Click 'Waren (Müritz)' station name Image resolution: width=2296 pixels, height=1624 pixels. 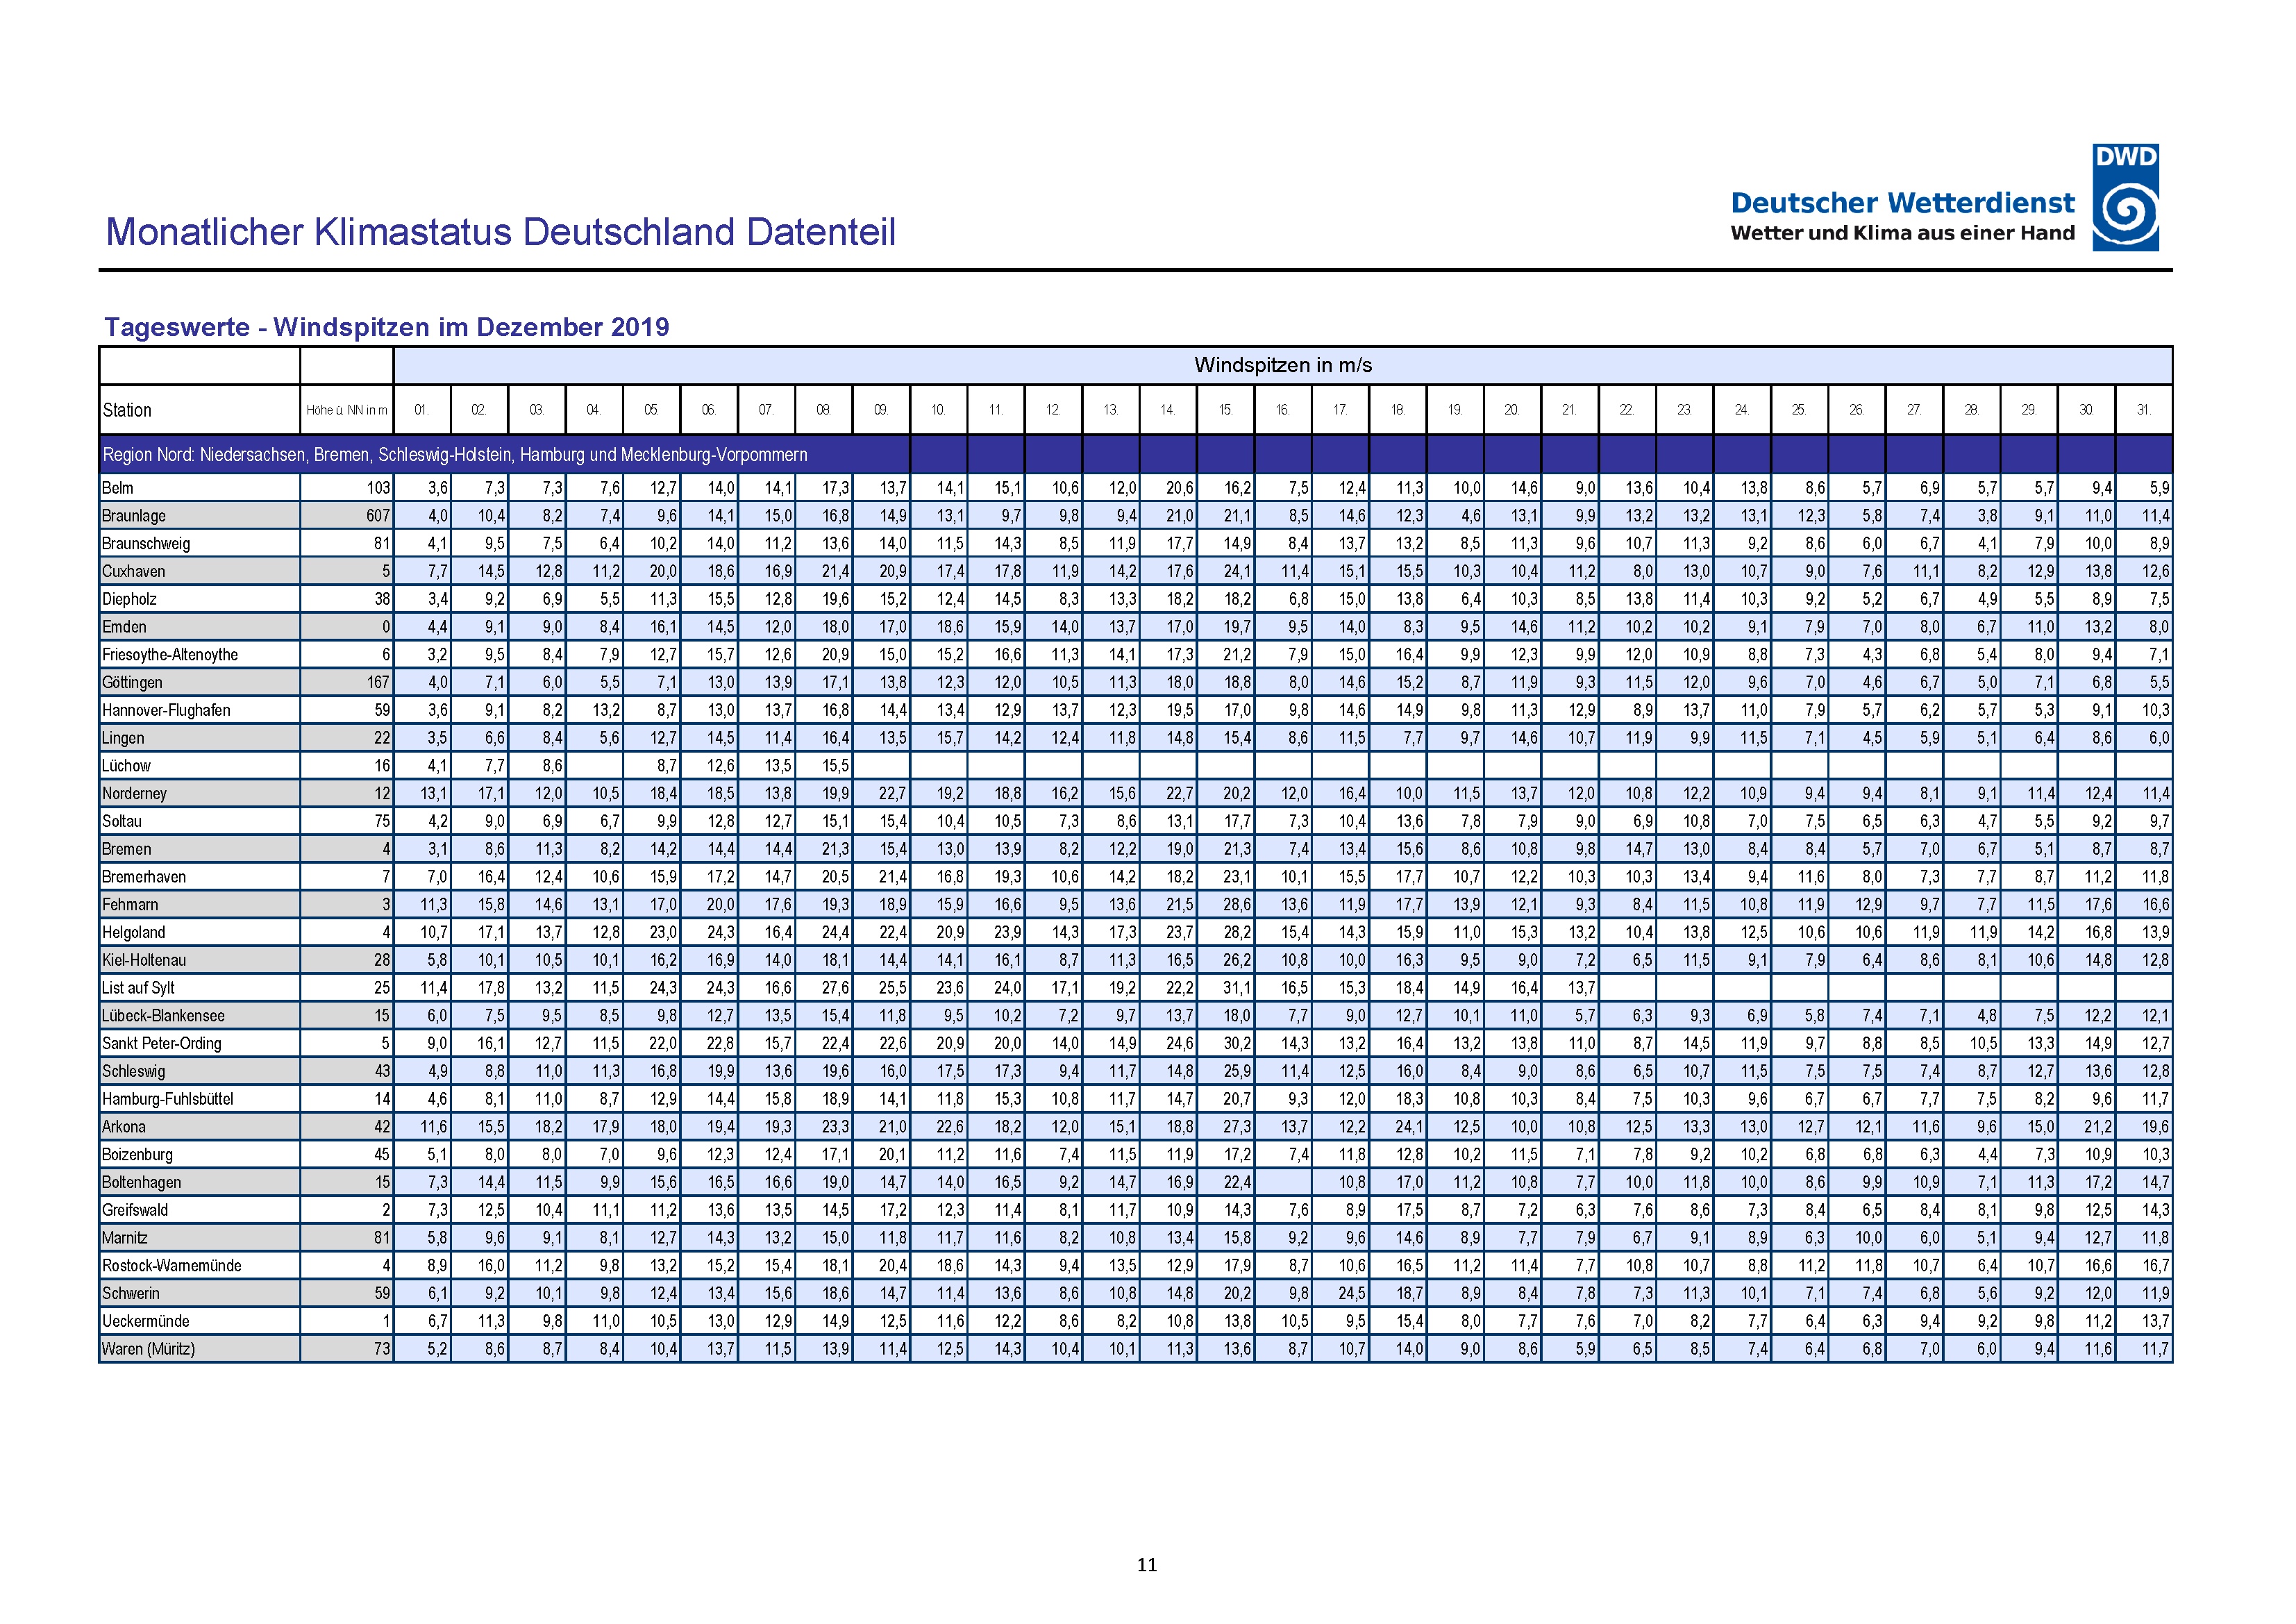[x=149, y=1349]
